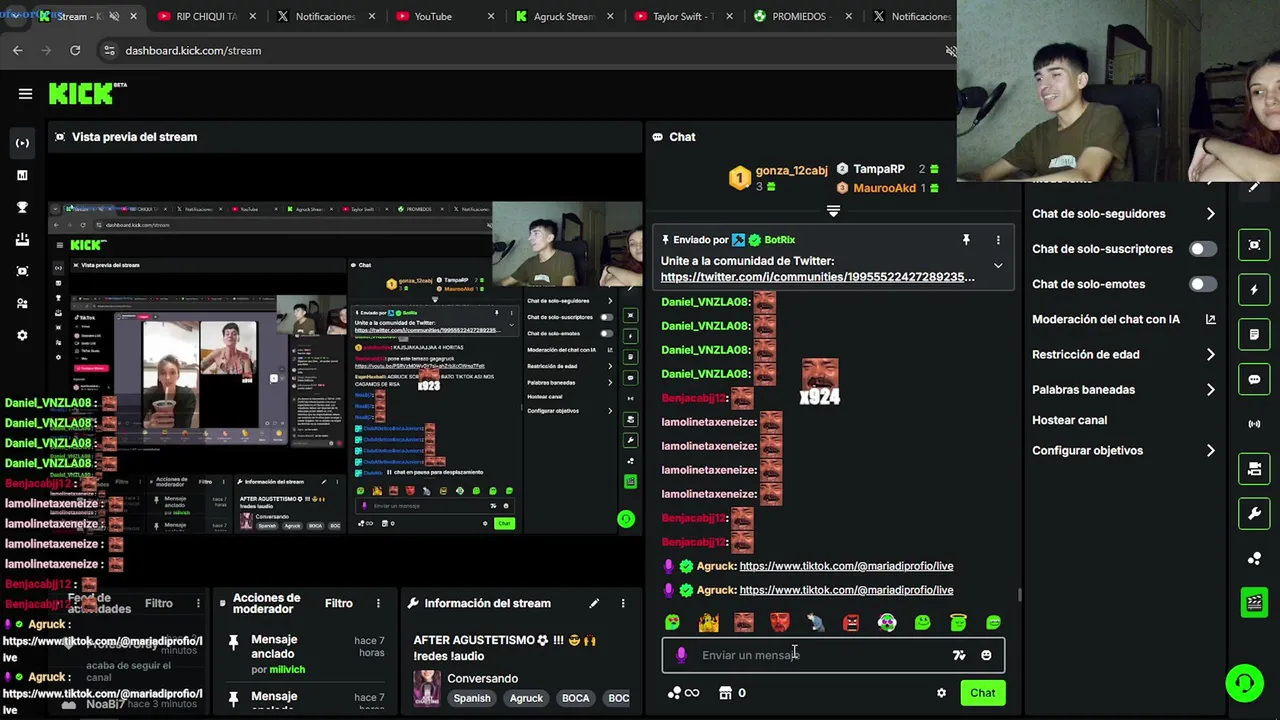Open Filtro in Acciones de moderador
This screenshot has width=1280, height=720.
coord(339,603)
